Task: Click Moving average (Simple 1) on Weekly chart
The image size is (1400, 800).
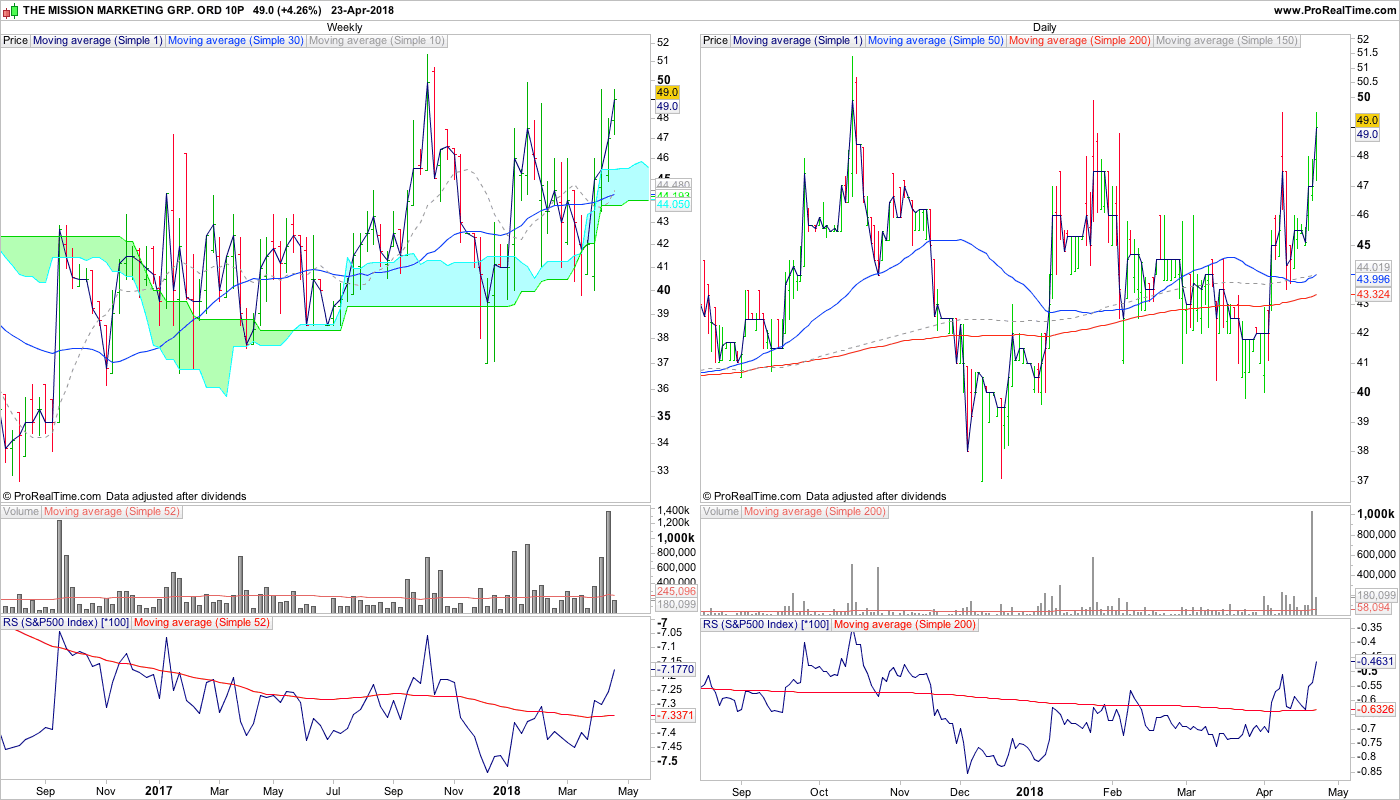Action: tap(97, 41)
